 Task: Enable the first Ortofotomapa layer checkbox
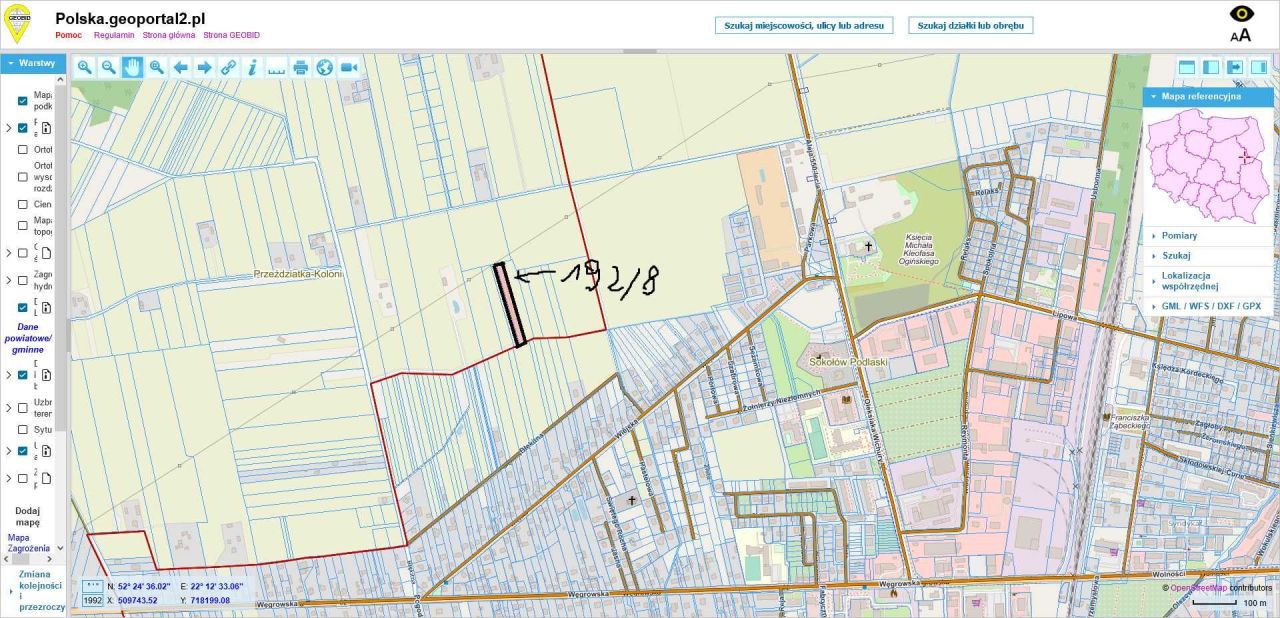(x=23, y=149)
